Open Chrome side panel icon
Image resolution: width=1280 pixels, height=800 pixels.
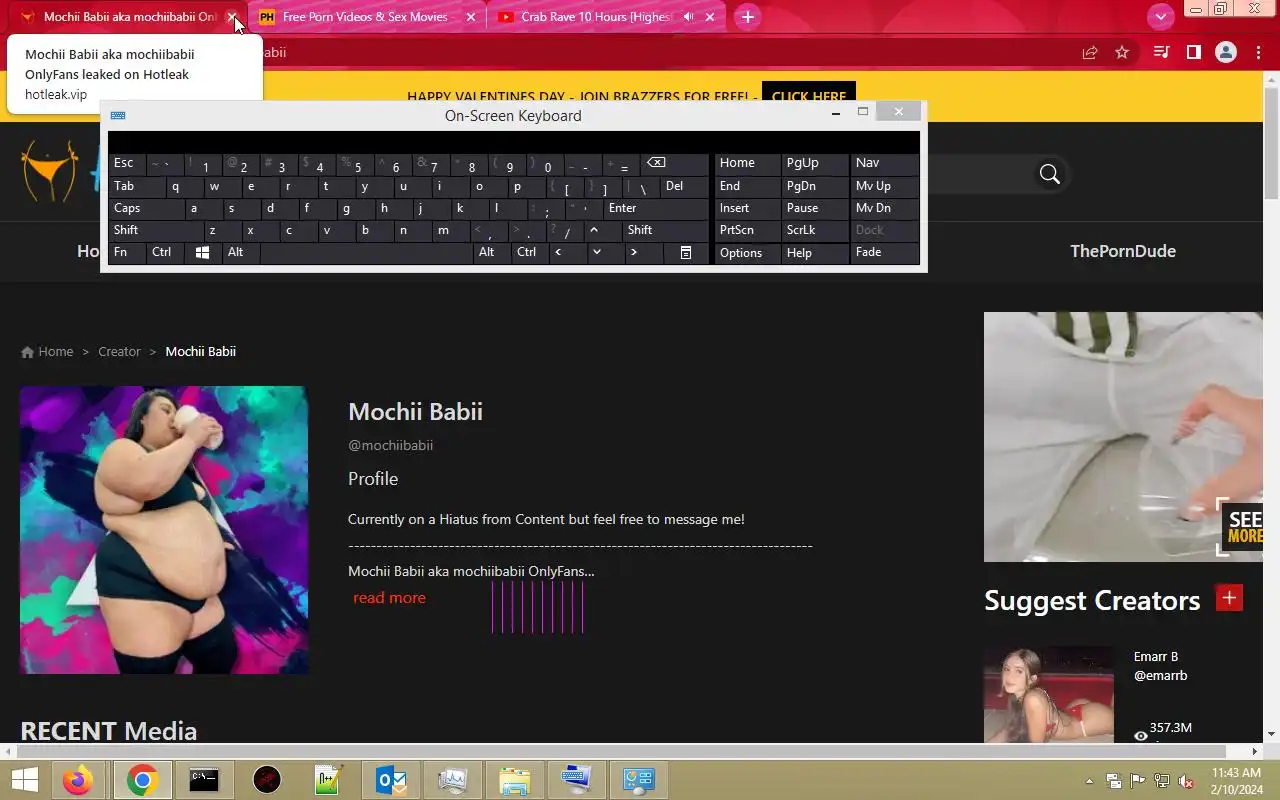click(1193, 53)
